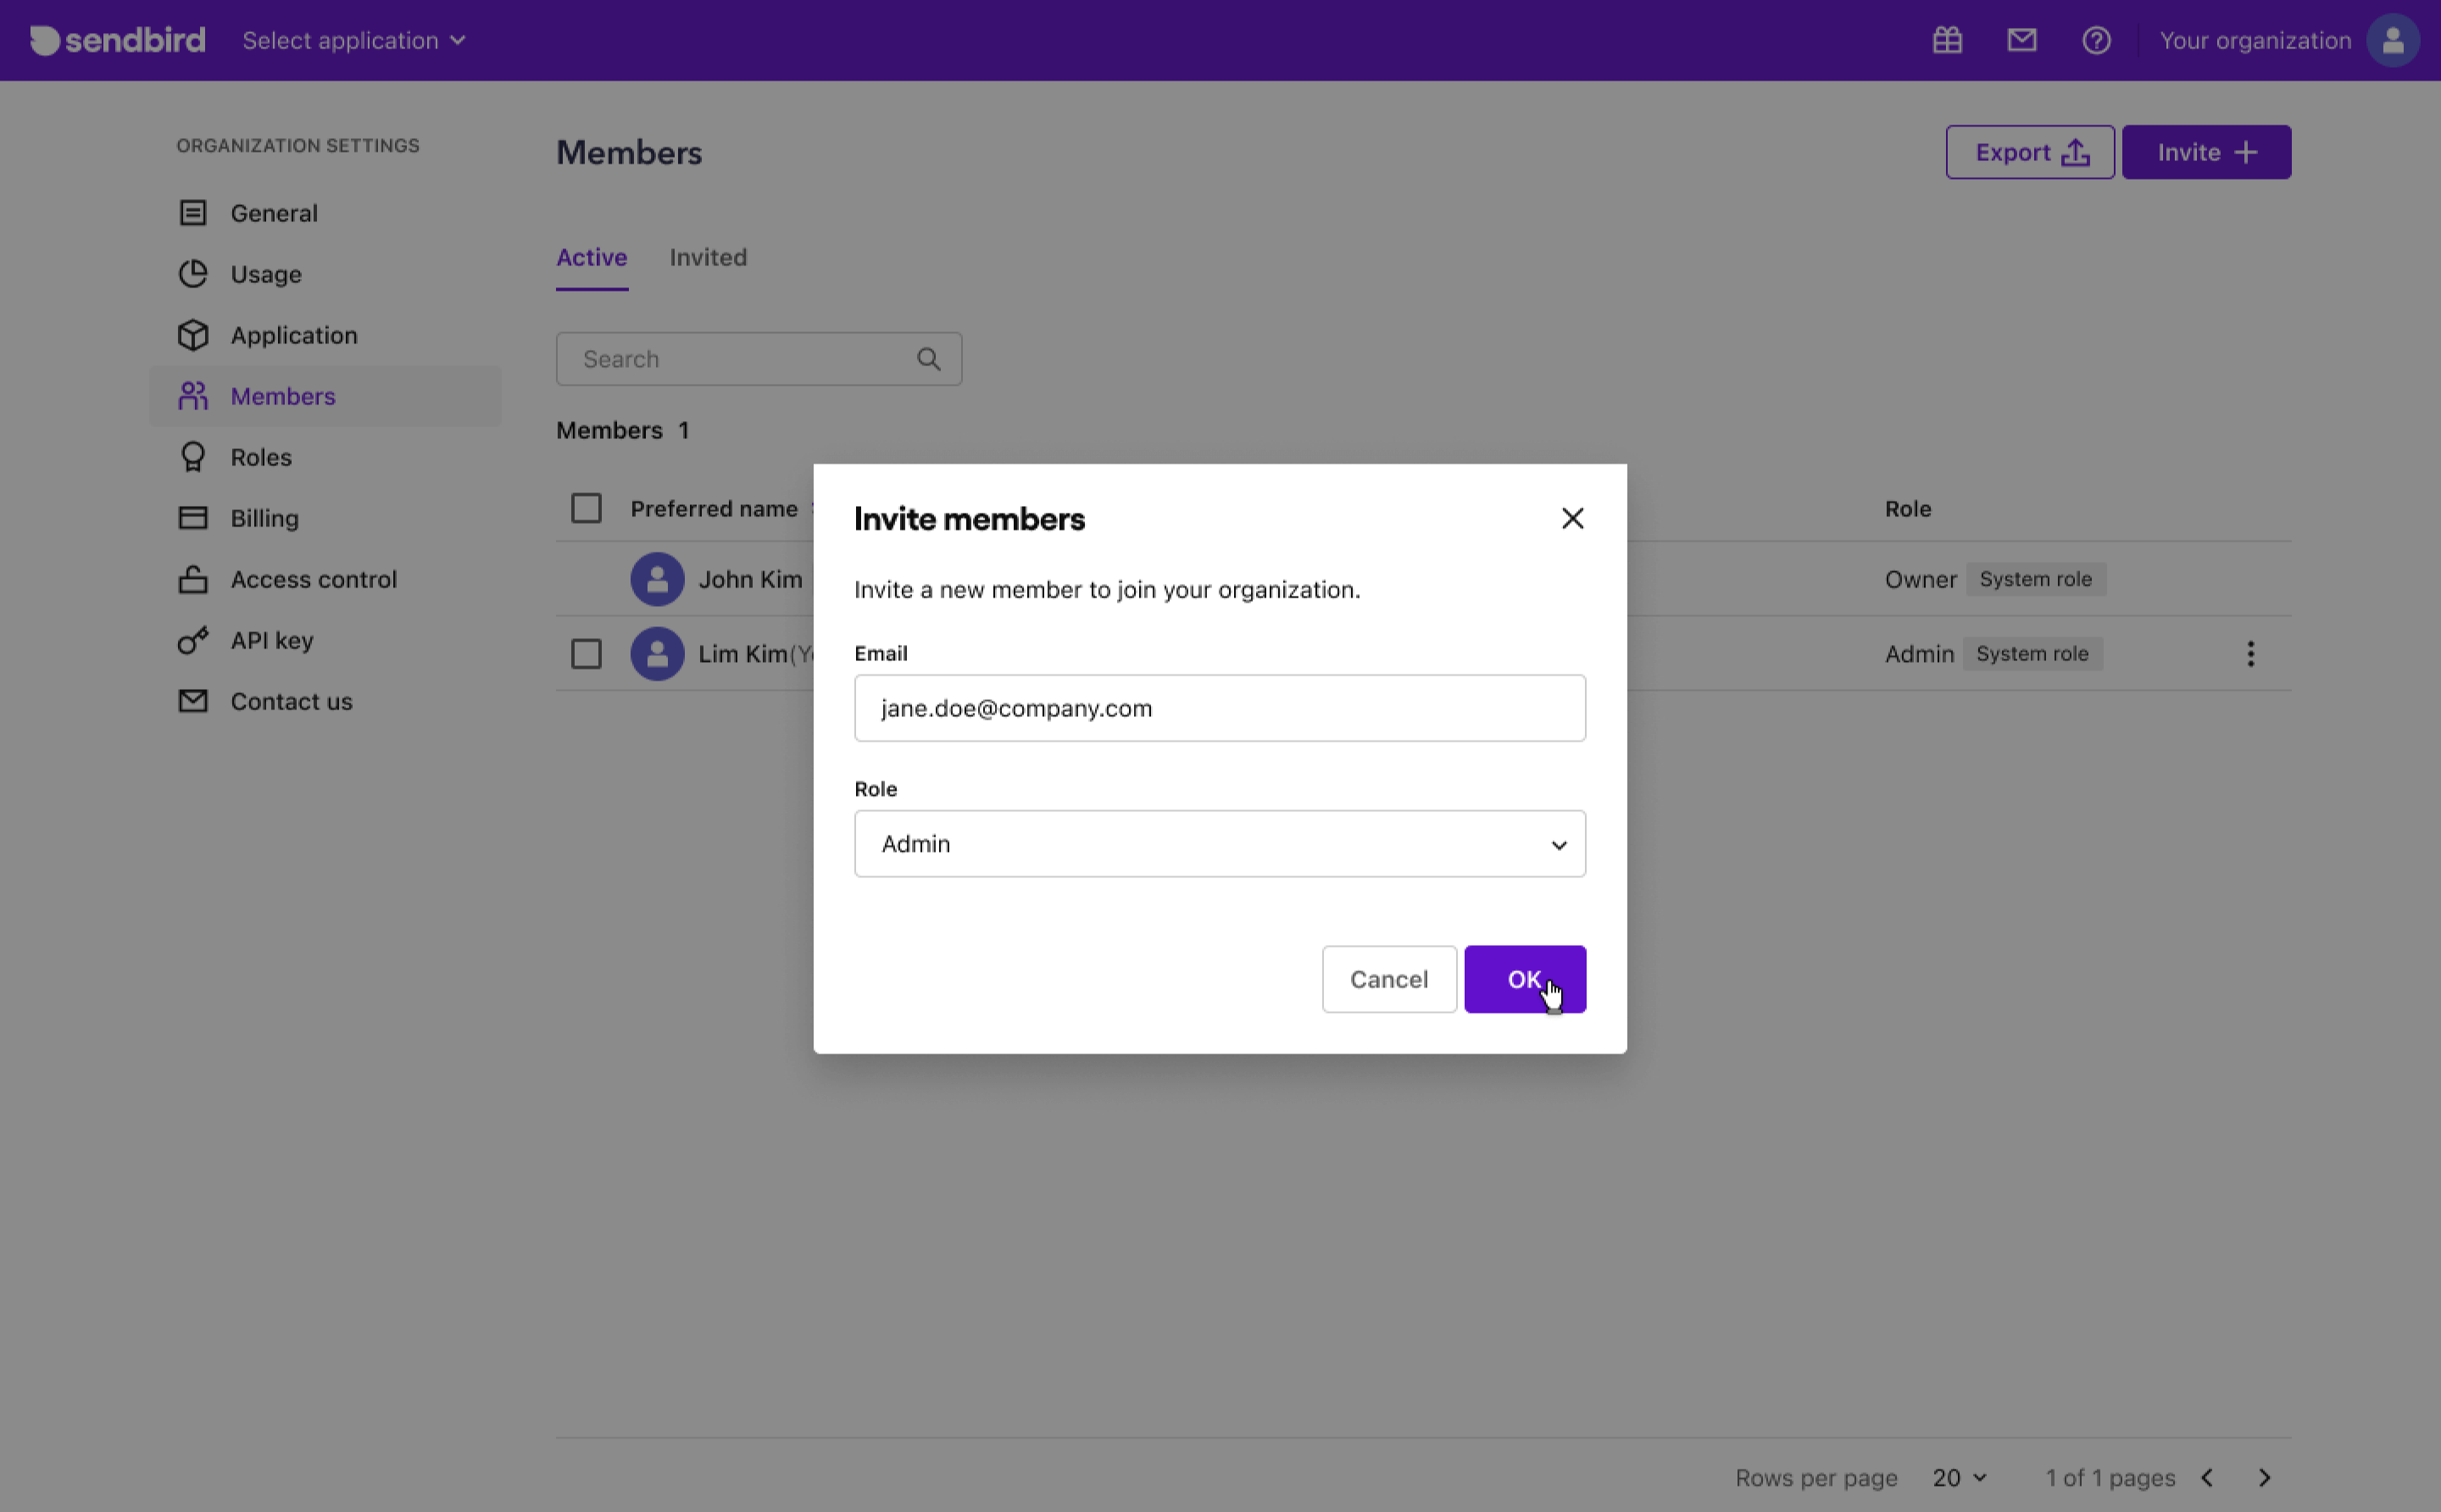Image resolution: width=2441 pixels, height=1512 pixels.
Task: Click the API key sidebar icon
Action: (x=192, y=640)
